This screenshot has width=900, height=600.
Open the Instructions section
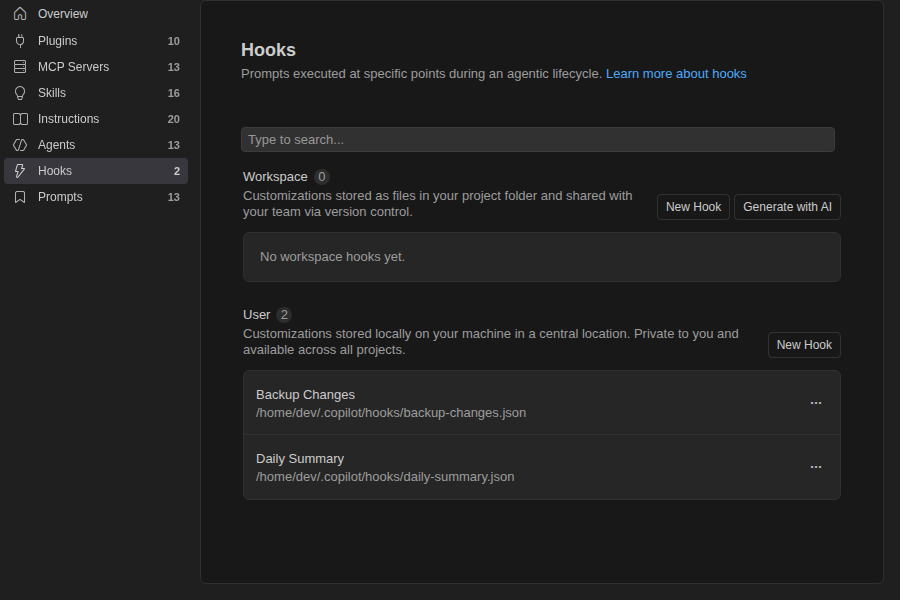pos(96,119)
